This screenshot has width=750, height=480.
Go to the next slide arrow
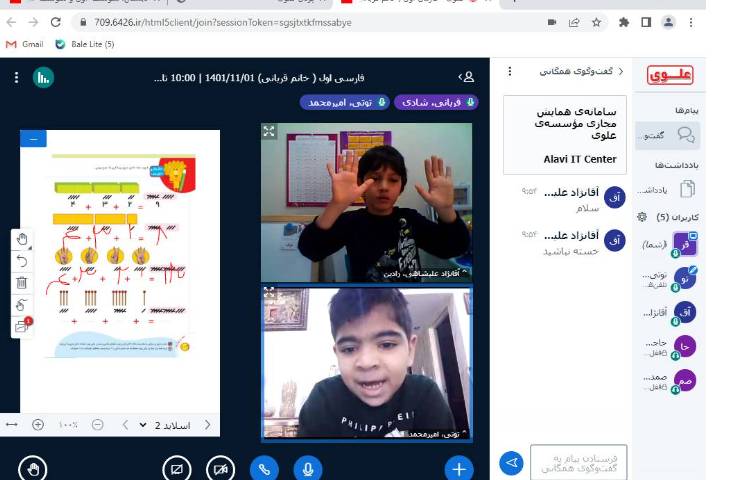point(208,425)
